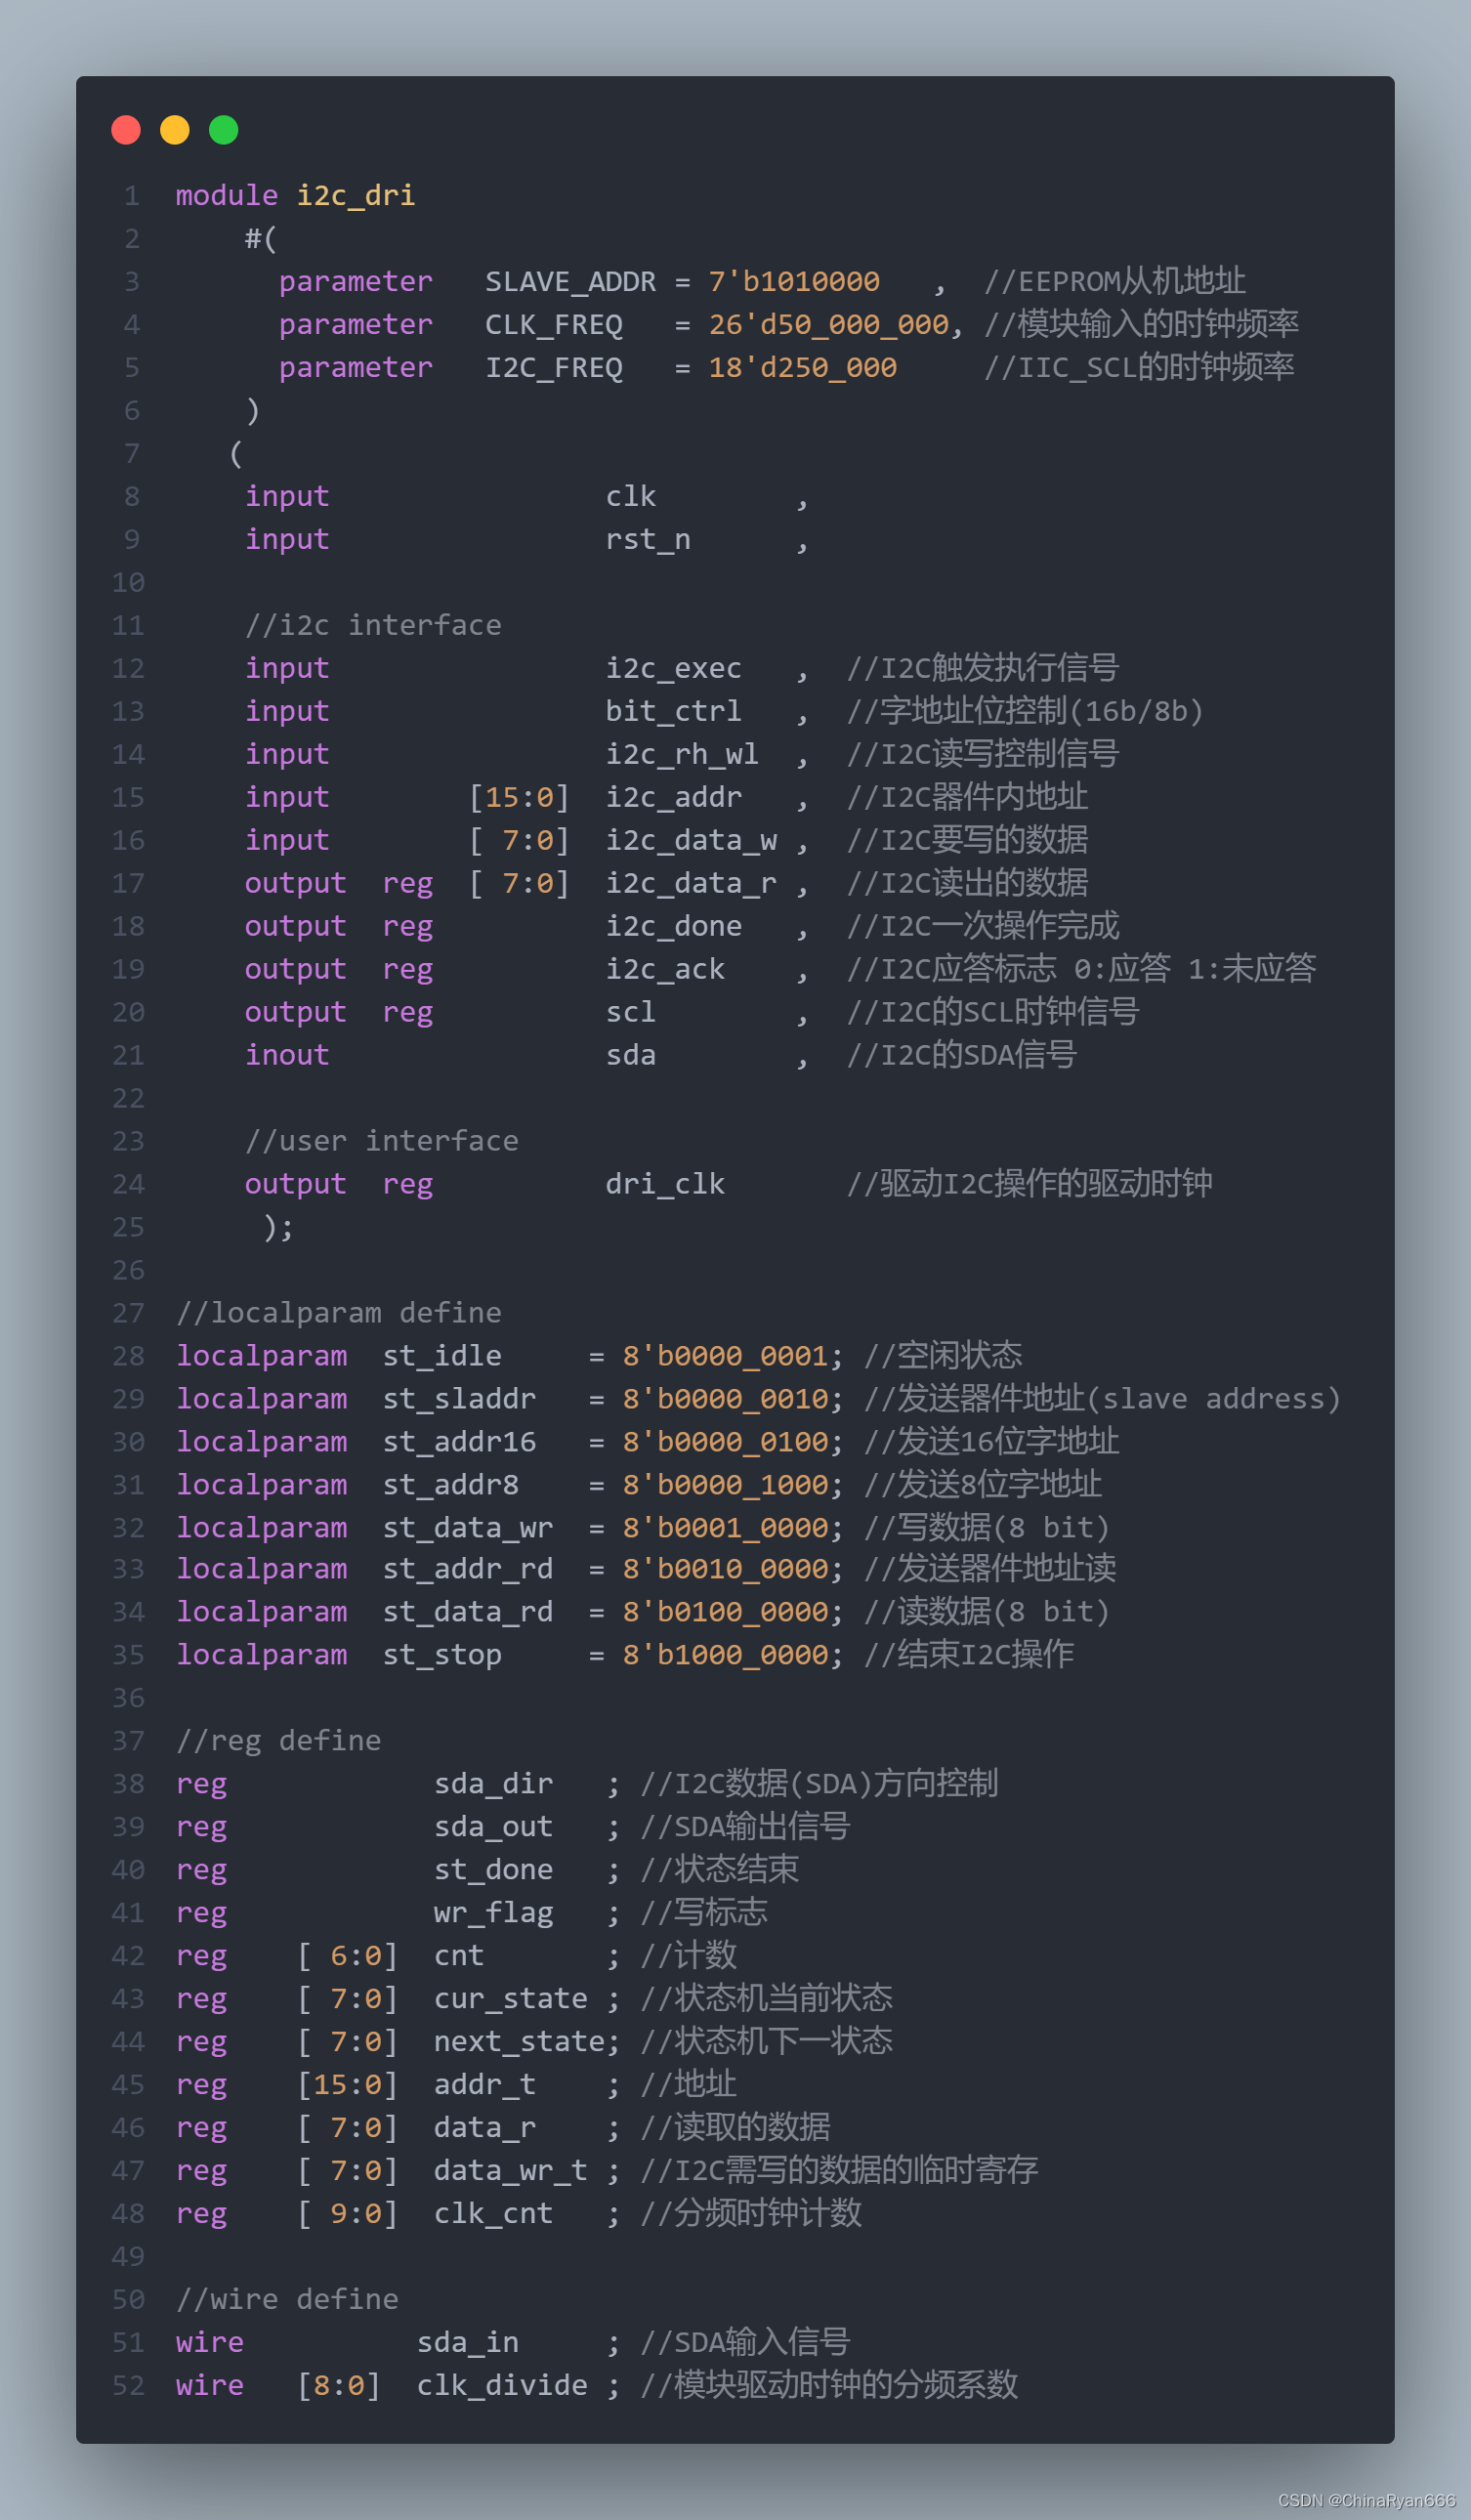
Task: Click the i2c_exec port name
Action: 674,669
